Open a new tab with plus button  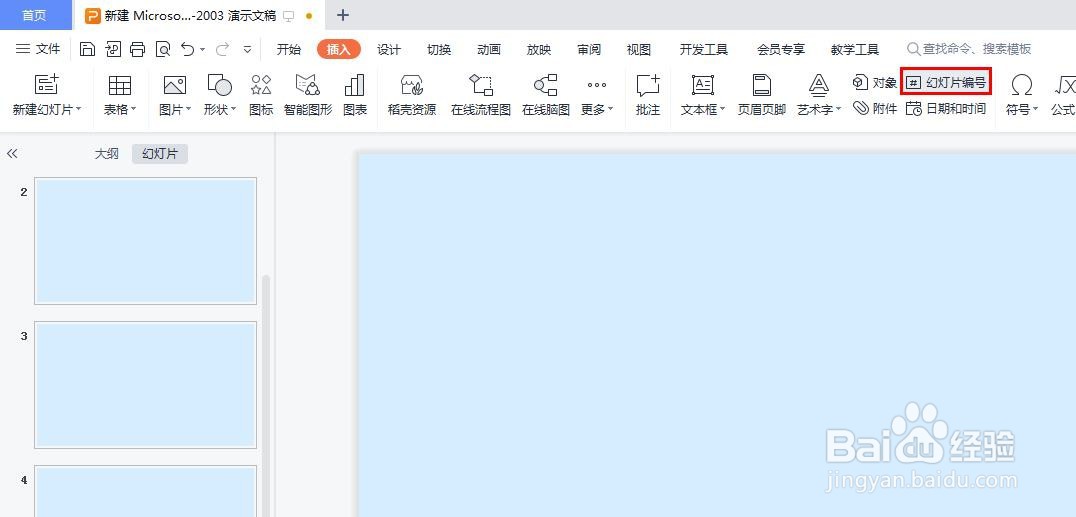[x=344, y=15]
